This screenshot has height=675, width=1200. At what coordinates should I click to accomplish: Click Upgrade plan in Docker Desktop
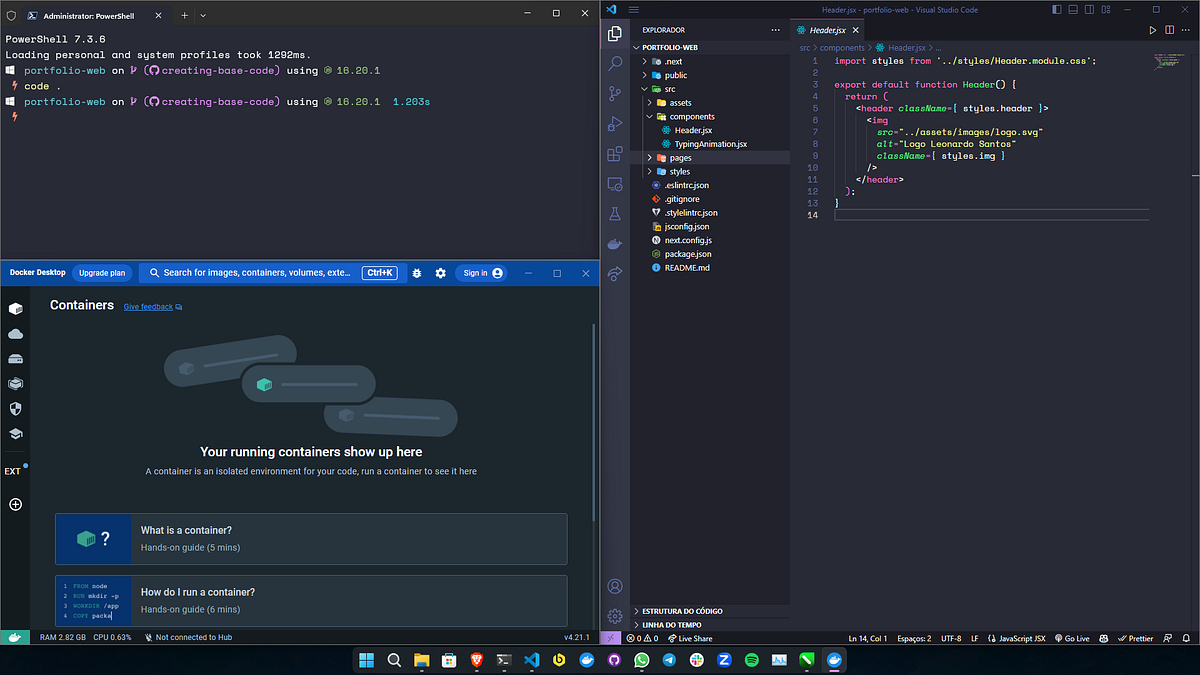[101, 272]
